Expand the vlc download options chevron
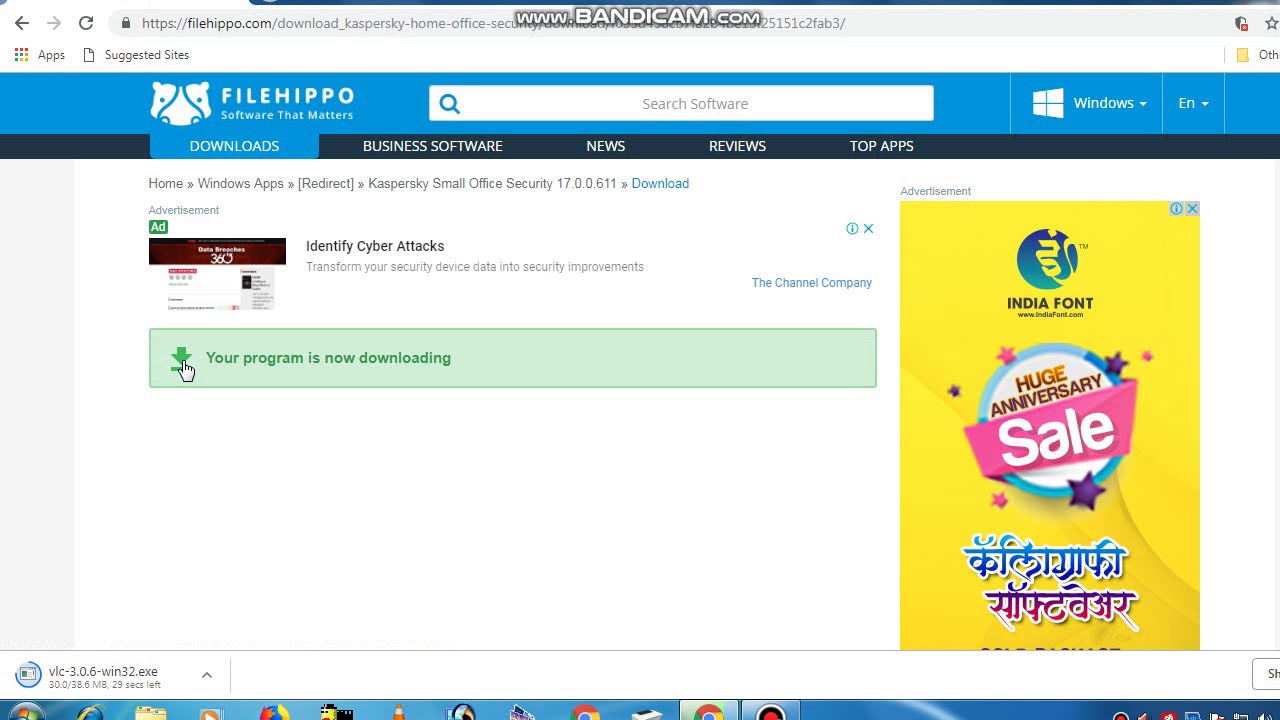Viewport: 1280px width, 720px height. coord(207,675)
